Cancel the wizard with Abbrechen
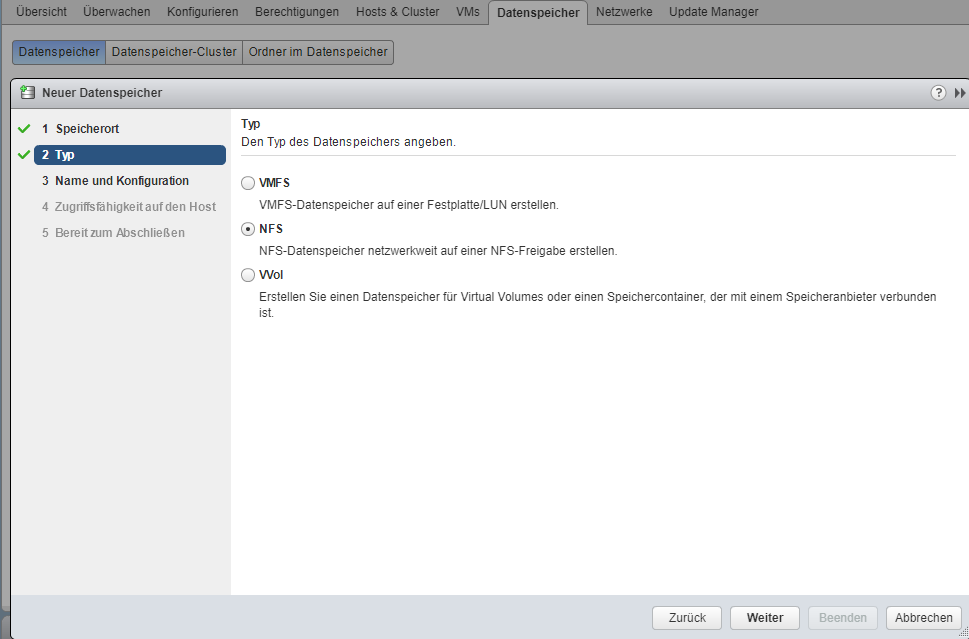 [923, 618]
